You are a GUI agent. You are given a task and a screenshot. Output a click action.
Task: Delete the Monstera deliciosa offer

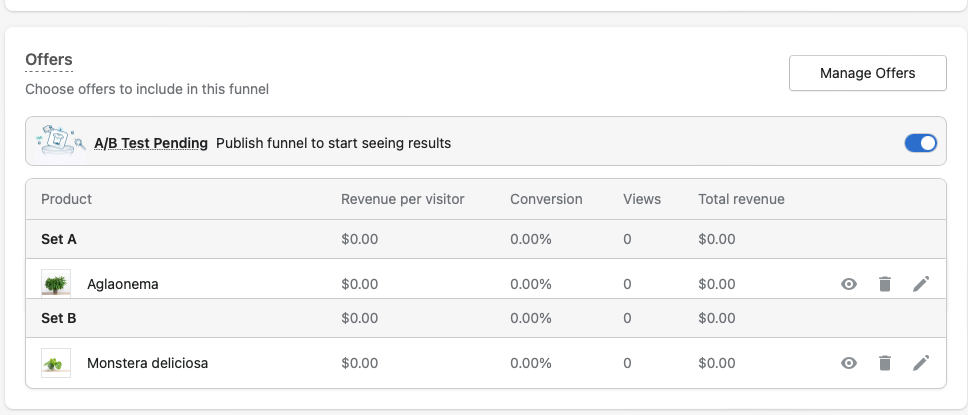pyautogui.click(x=884, y=363)
